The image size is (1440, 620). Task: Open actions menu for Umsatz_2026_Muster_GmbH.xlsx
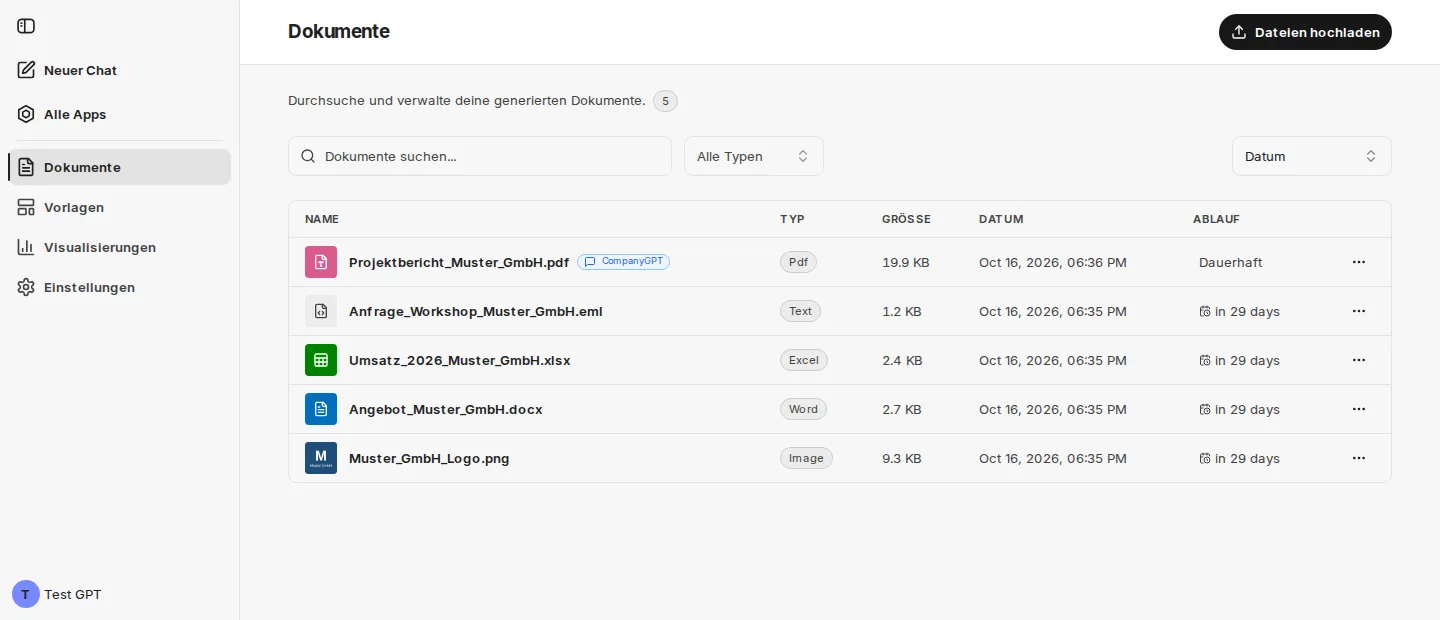(1359, 360)
